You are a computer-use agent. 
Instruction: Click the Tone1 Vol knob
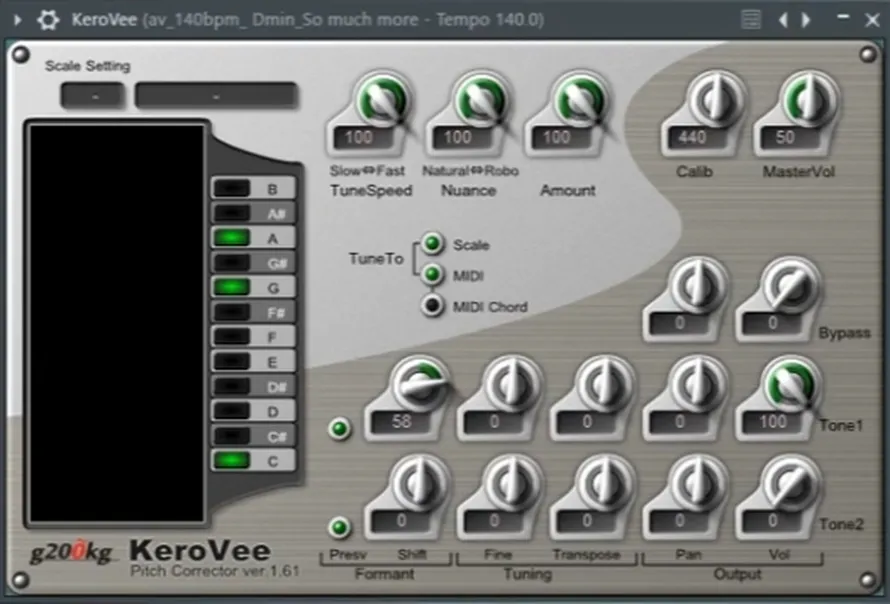(x=791, y=385)
